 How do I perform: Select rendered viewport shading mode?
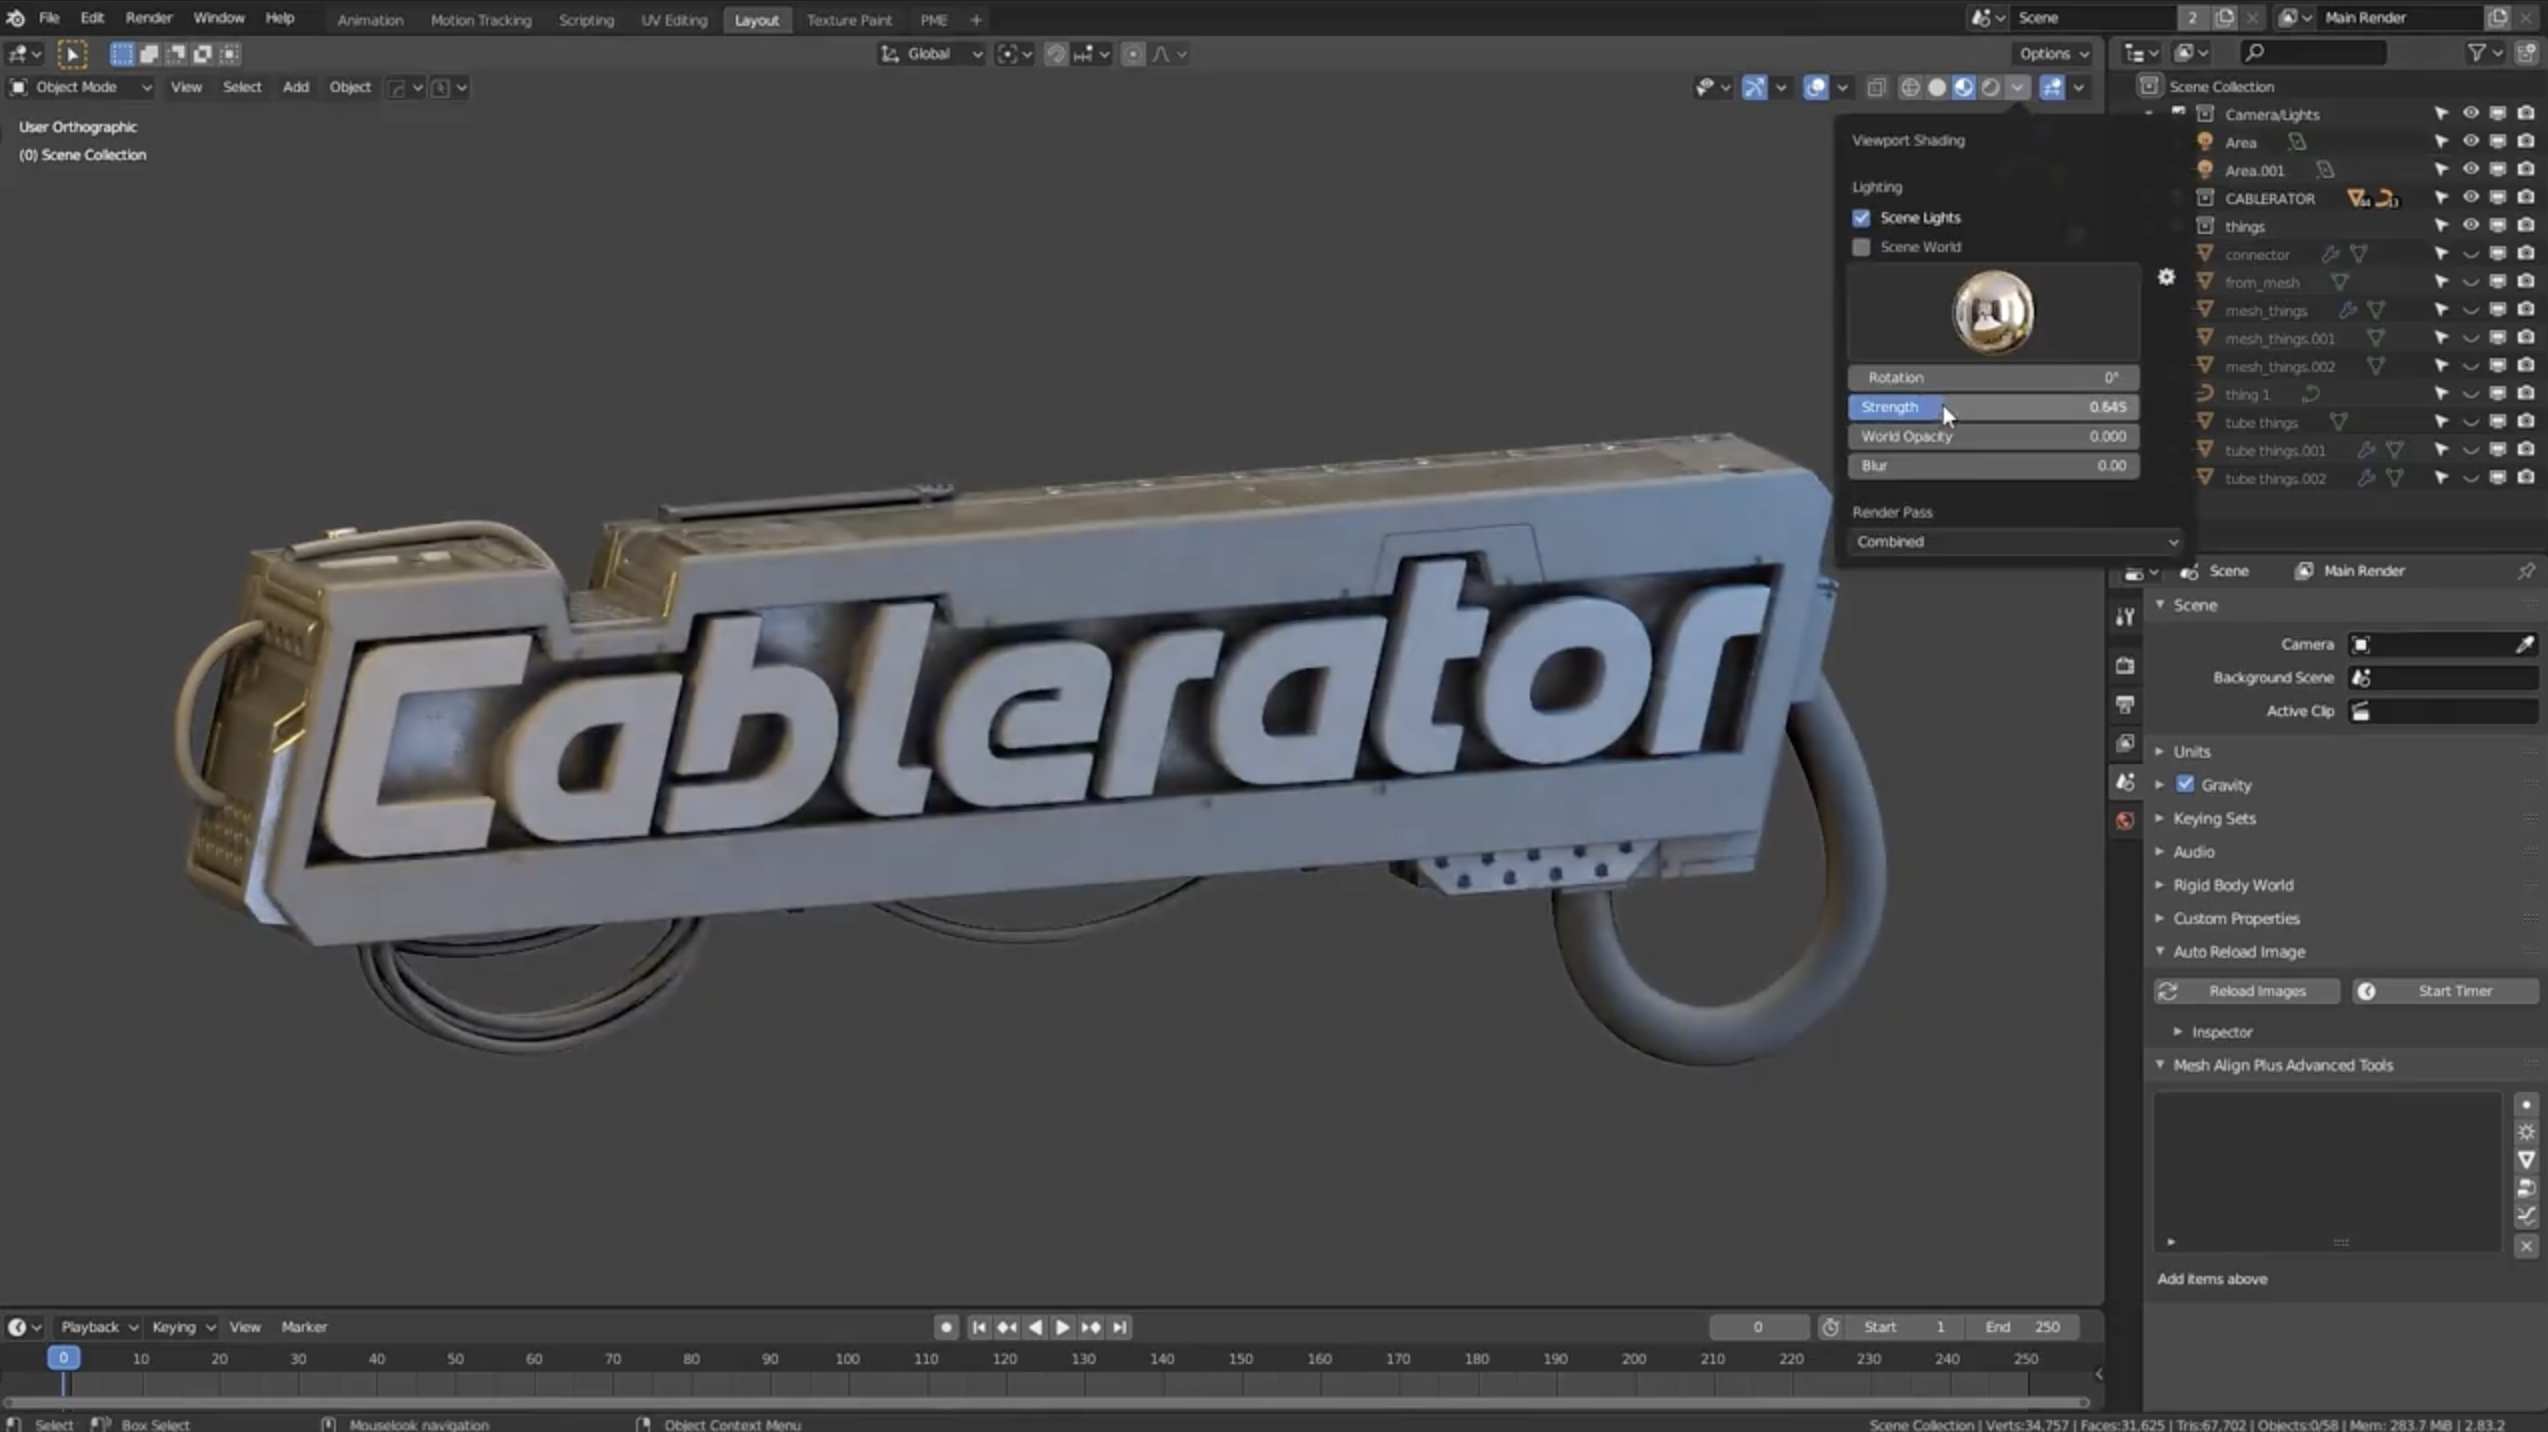[1990, 88]
